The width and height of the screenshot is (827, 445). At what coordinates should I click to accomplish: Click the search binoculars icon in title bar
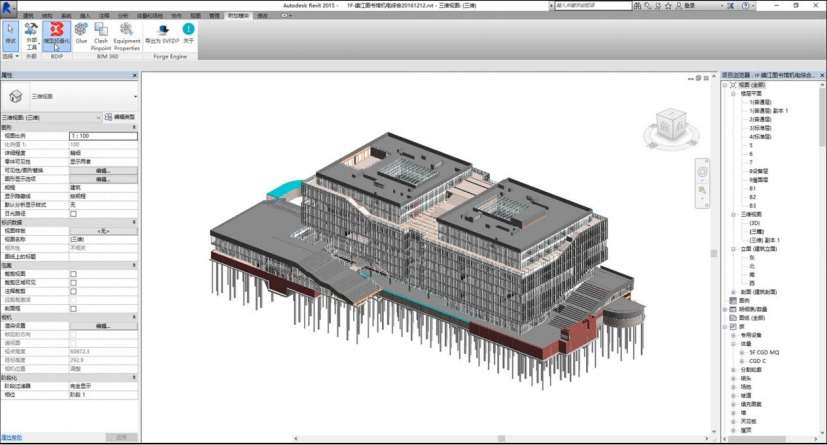pyautogui.click(x=638, y=5)
